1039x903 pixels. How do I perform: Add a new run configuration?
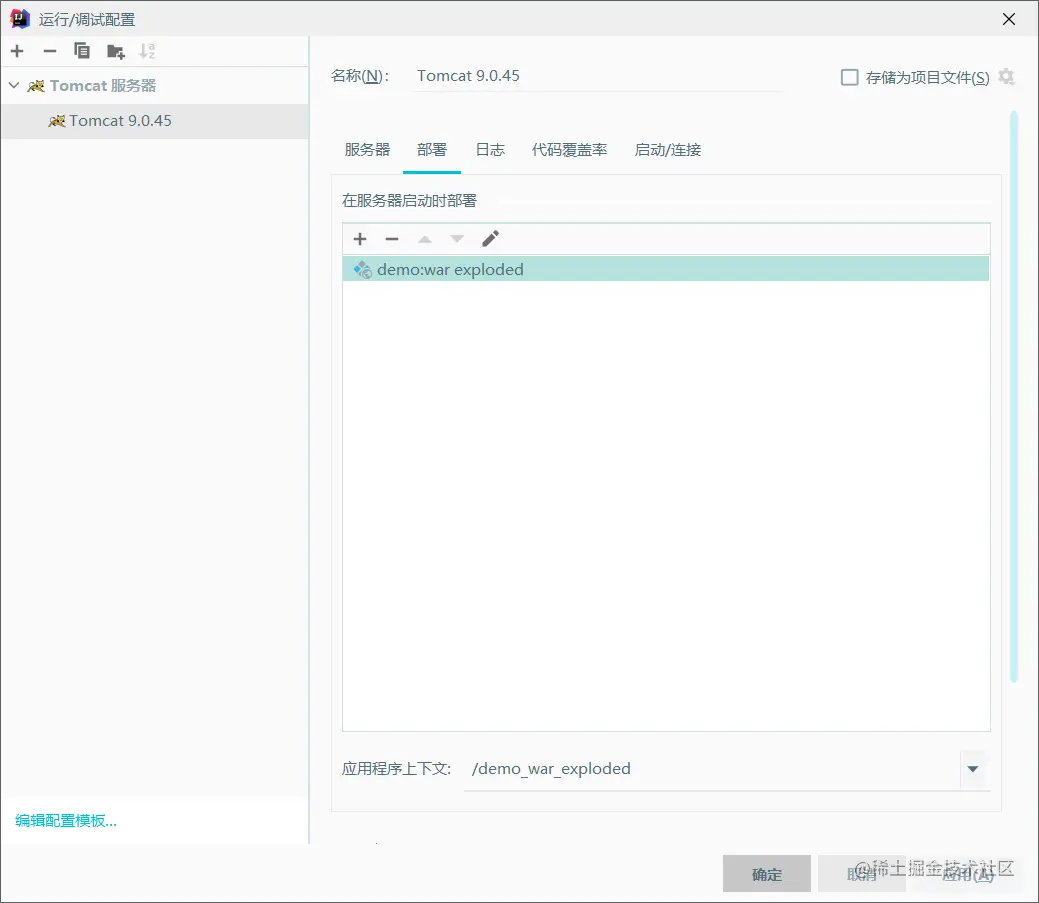tap(17, 51)
